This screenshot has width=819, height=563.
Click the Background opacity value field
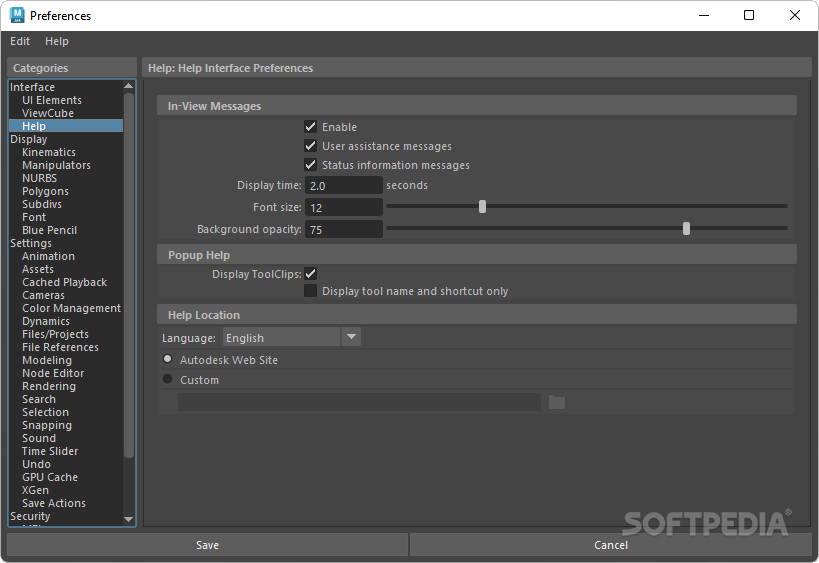point(344,229)
